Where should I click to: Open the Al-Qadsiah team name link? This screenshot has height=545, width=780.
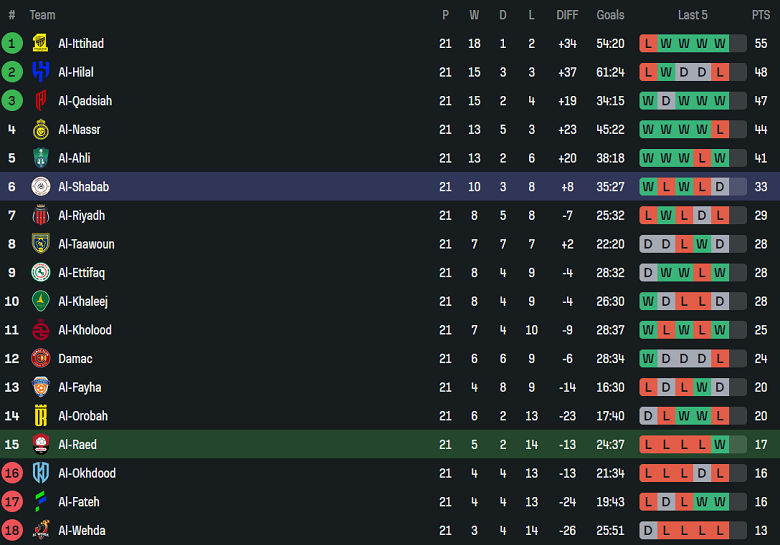click(85, 101)
